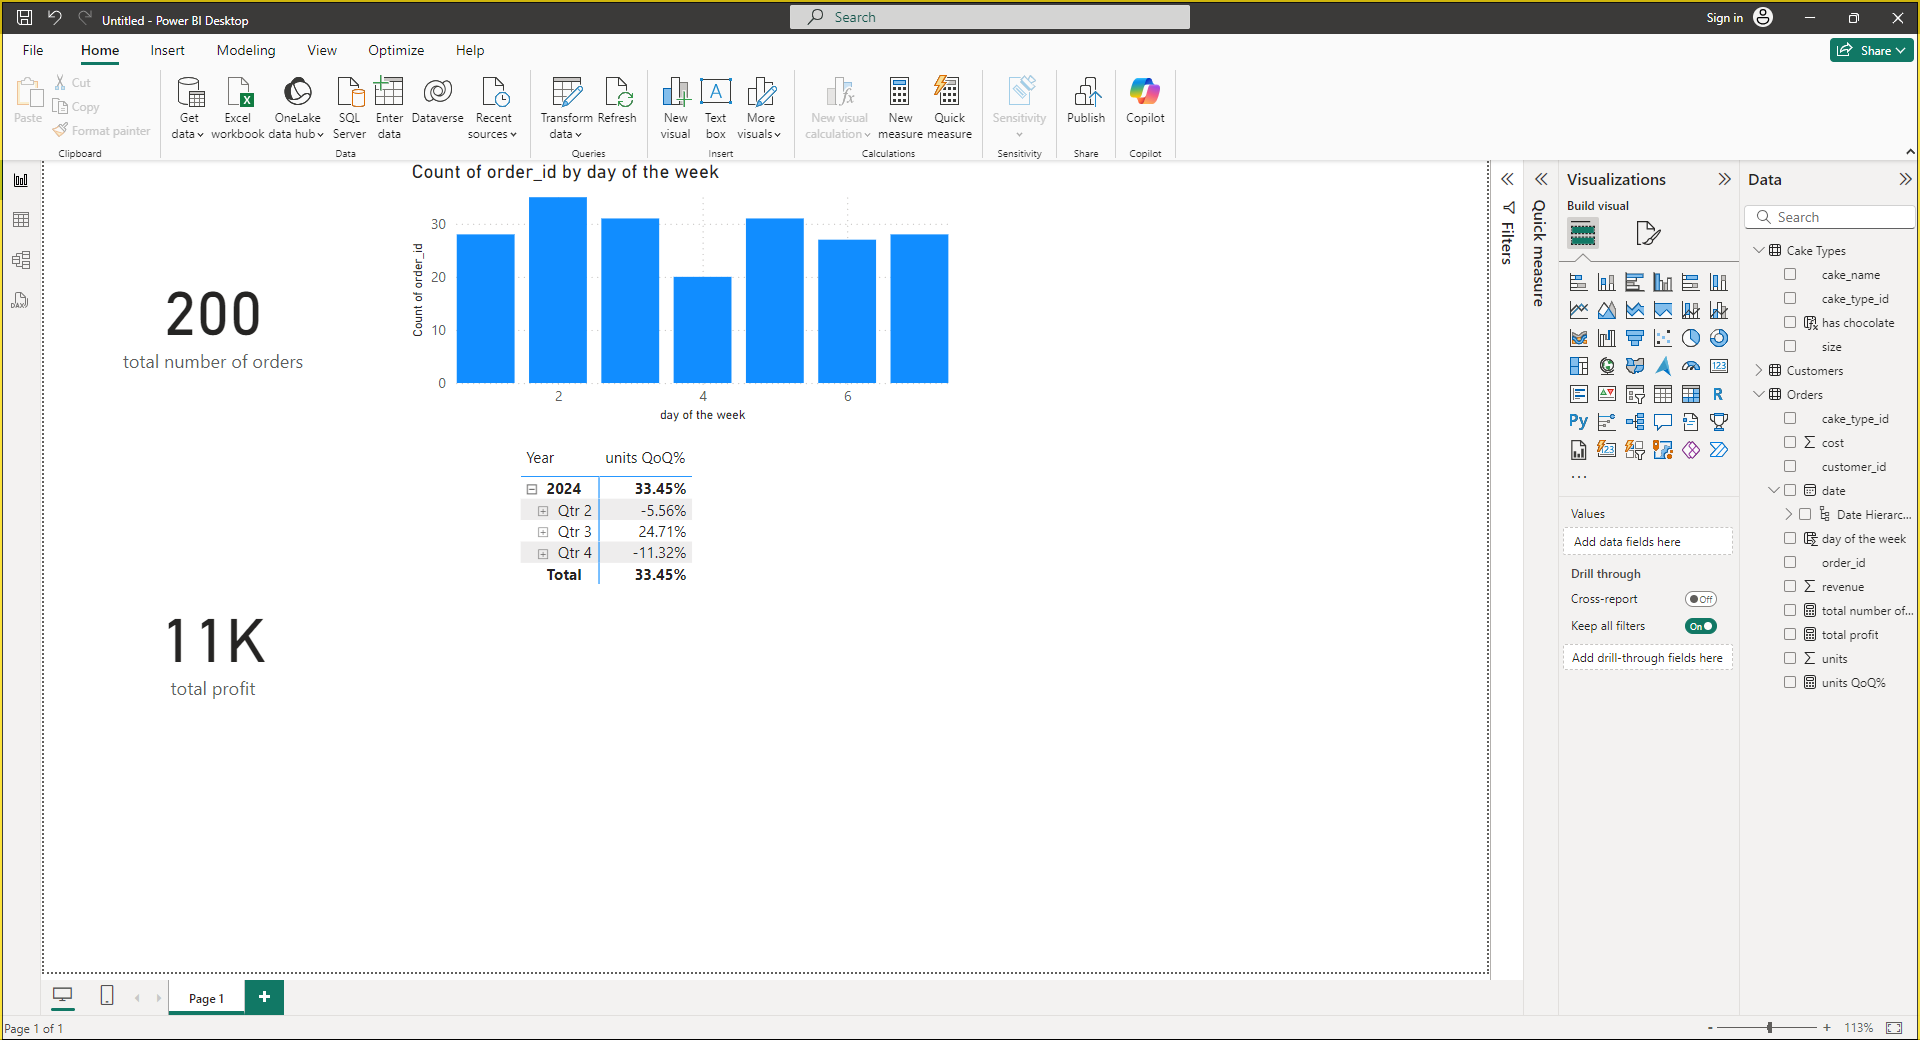
Task: Choose the Line chart visualization
Action: (1579, 310)
